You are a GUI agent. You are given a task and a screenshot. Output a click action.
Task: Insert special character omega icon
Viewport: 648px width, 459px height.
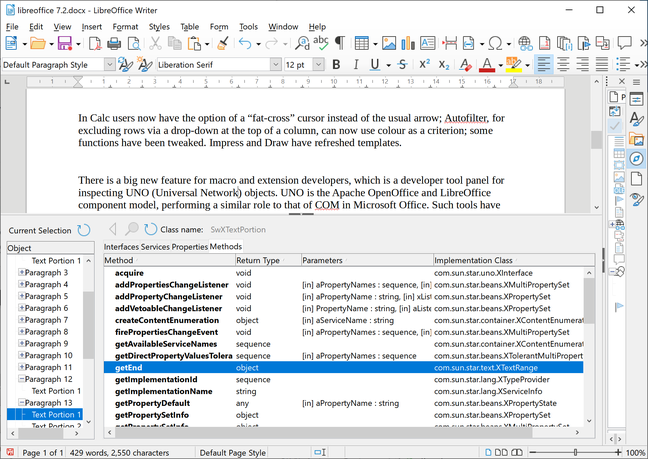[x=495, y=43]
